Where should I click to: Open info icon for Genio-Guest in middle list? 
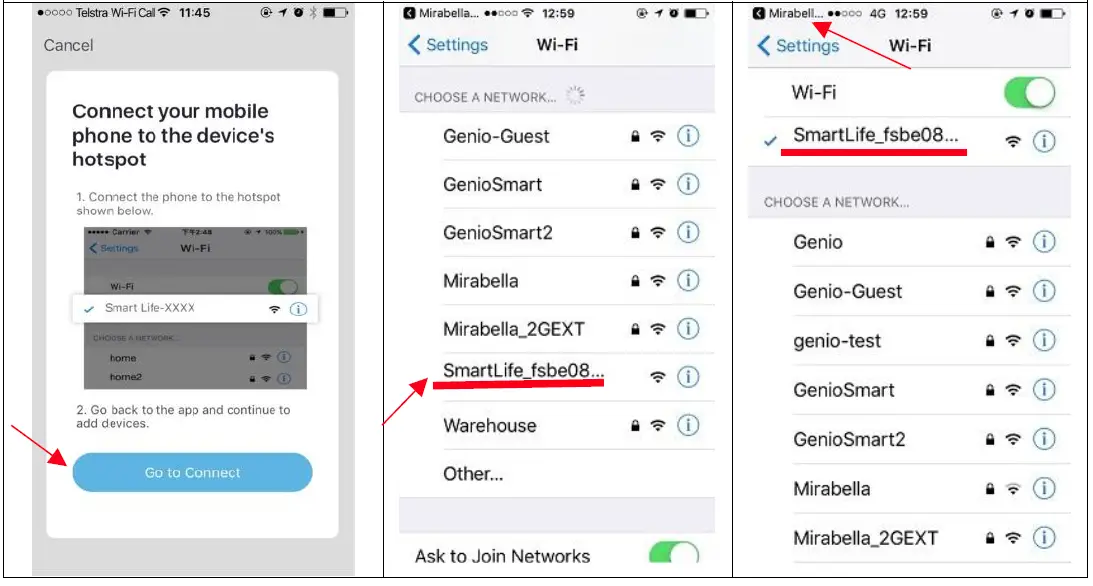pos(688,136)
